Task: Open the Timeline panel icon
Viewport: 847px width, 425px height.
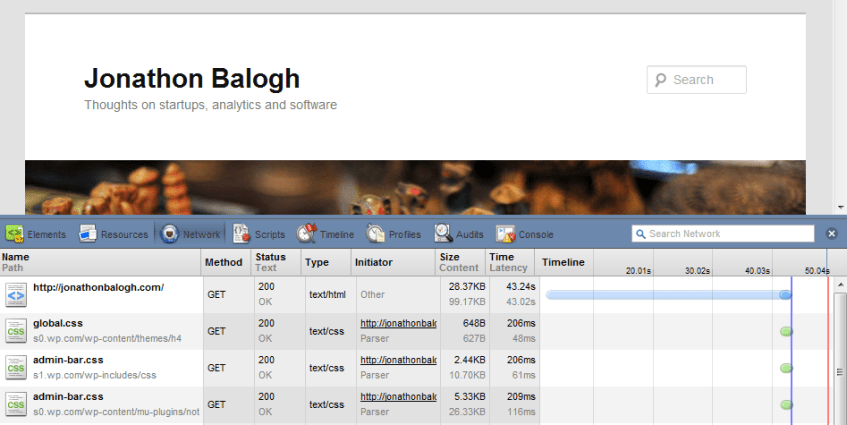Action: pos(306,234)
